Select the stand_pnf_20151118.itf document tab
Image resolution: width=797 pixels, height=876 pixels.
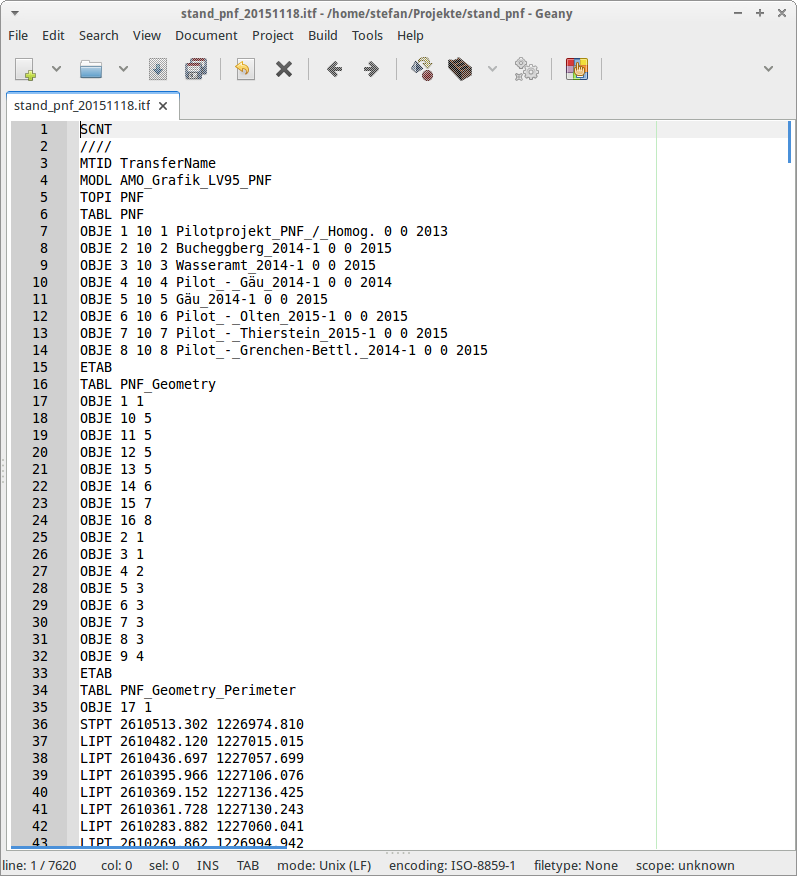tap(82, 106)
